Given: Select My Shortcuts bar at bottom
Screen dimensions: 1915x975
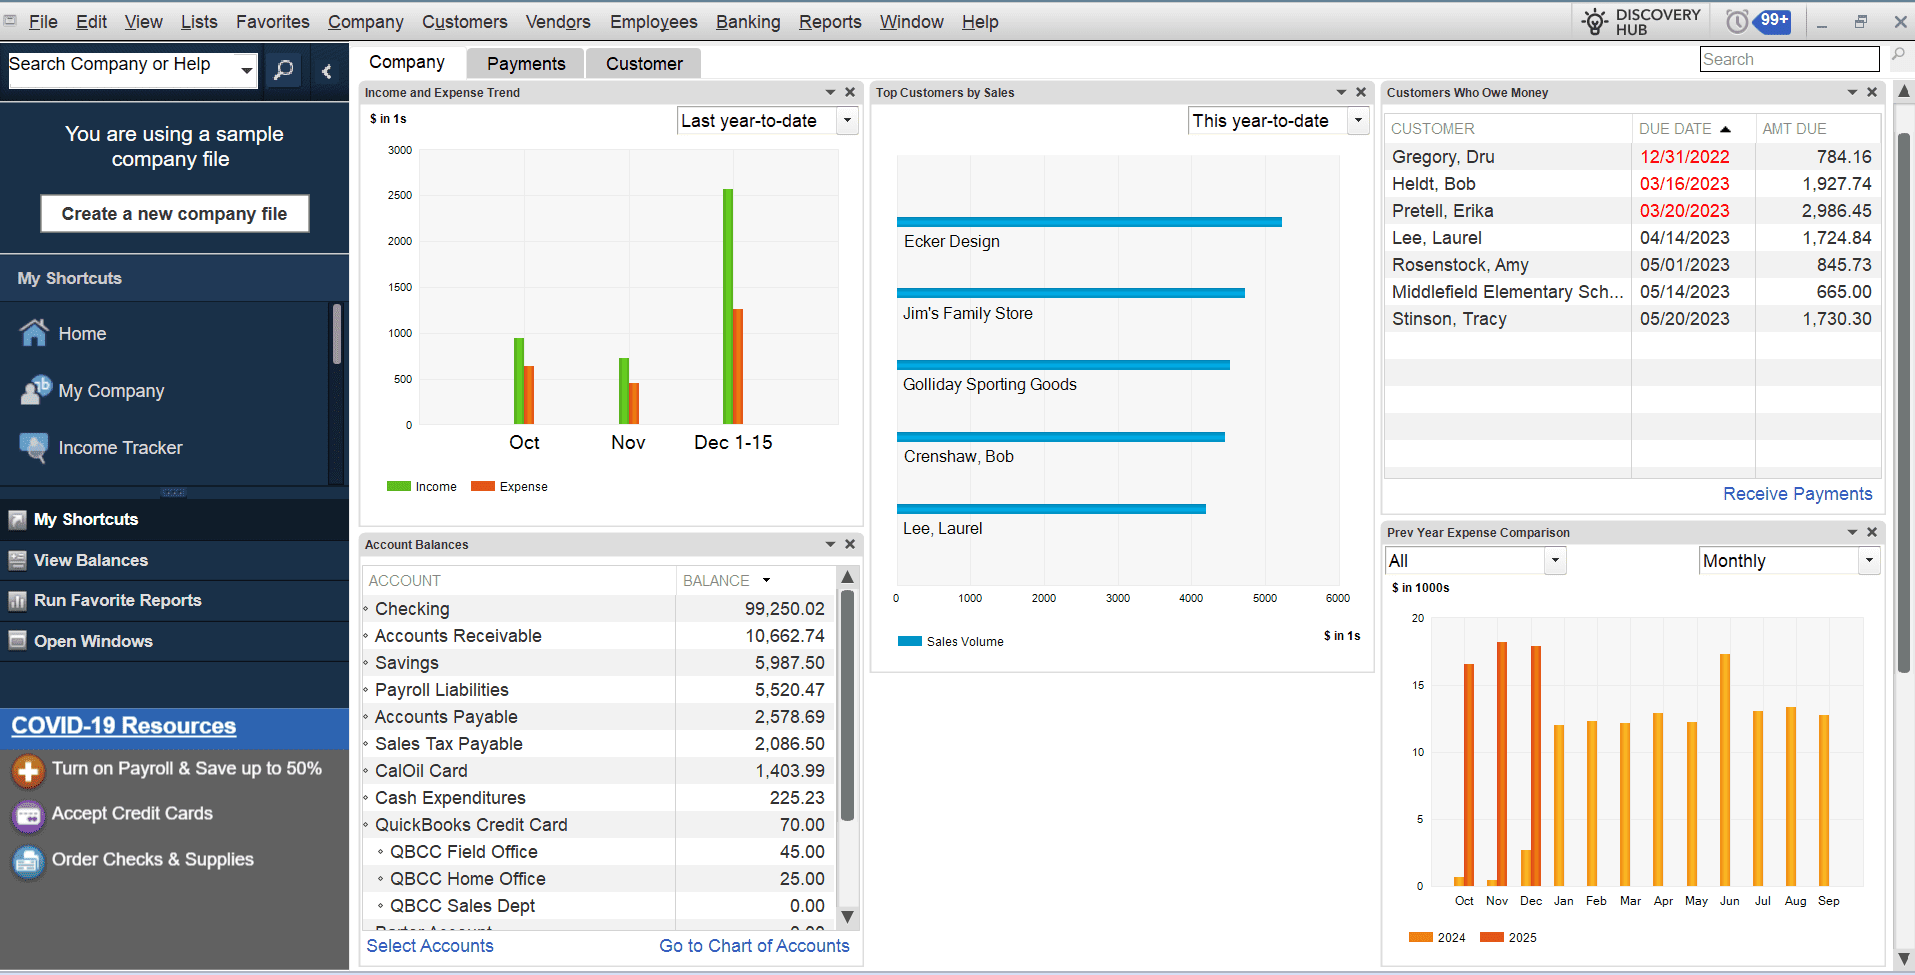Looking at the screenshot, I should (174, 519).
